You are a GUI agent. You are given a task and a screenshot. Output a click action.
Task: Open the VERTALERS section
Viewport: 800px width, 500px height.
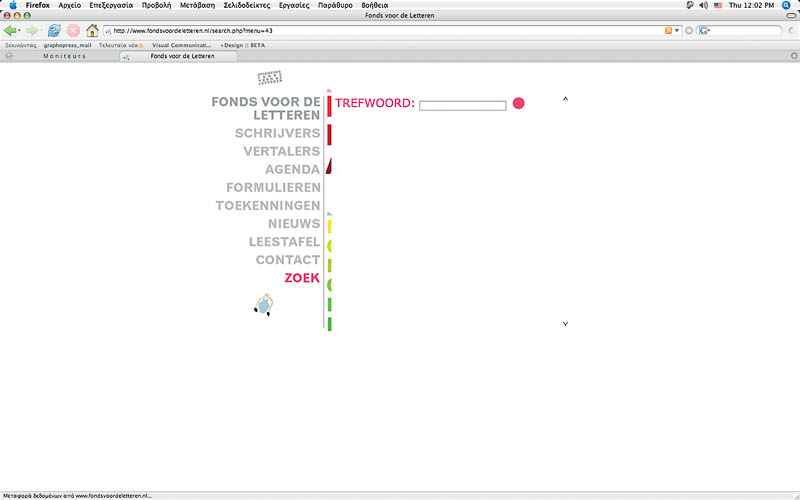pyautogui.click(x=282, y=152)
